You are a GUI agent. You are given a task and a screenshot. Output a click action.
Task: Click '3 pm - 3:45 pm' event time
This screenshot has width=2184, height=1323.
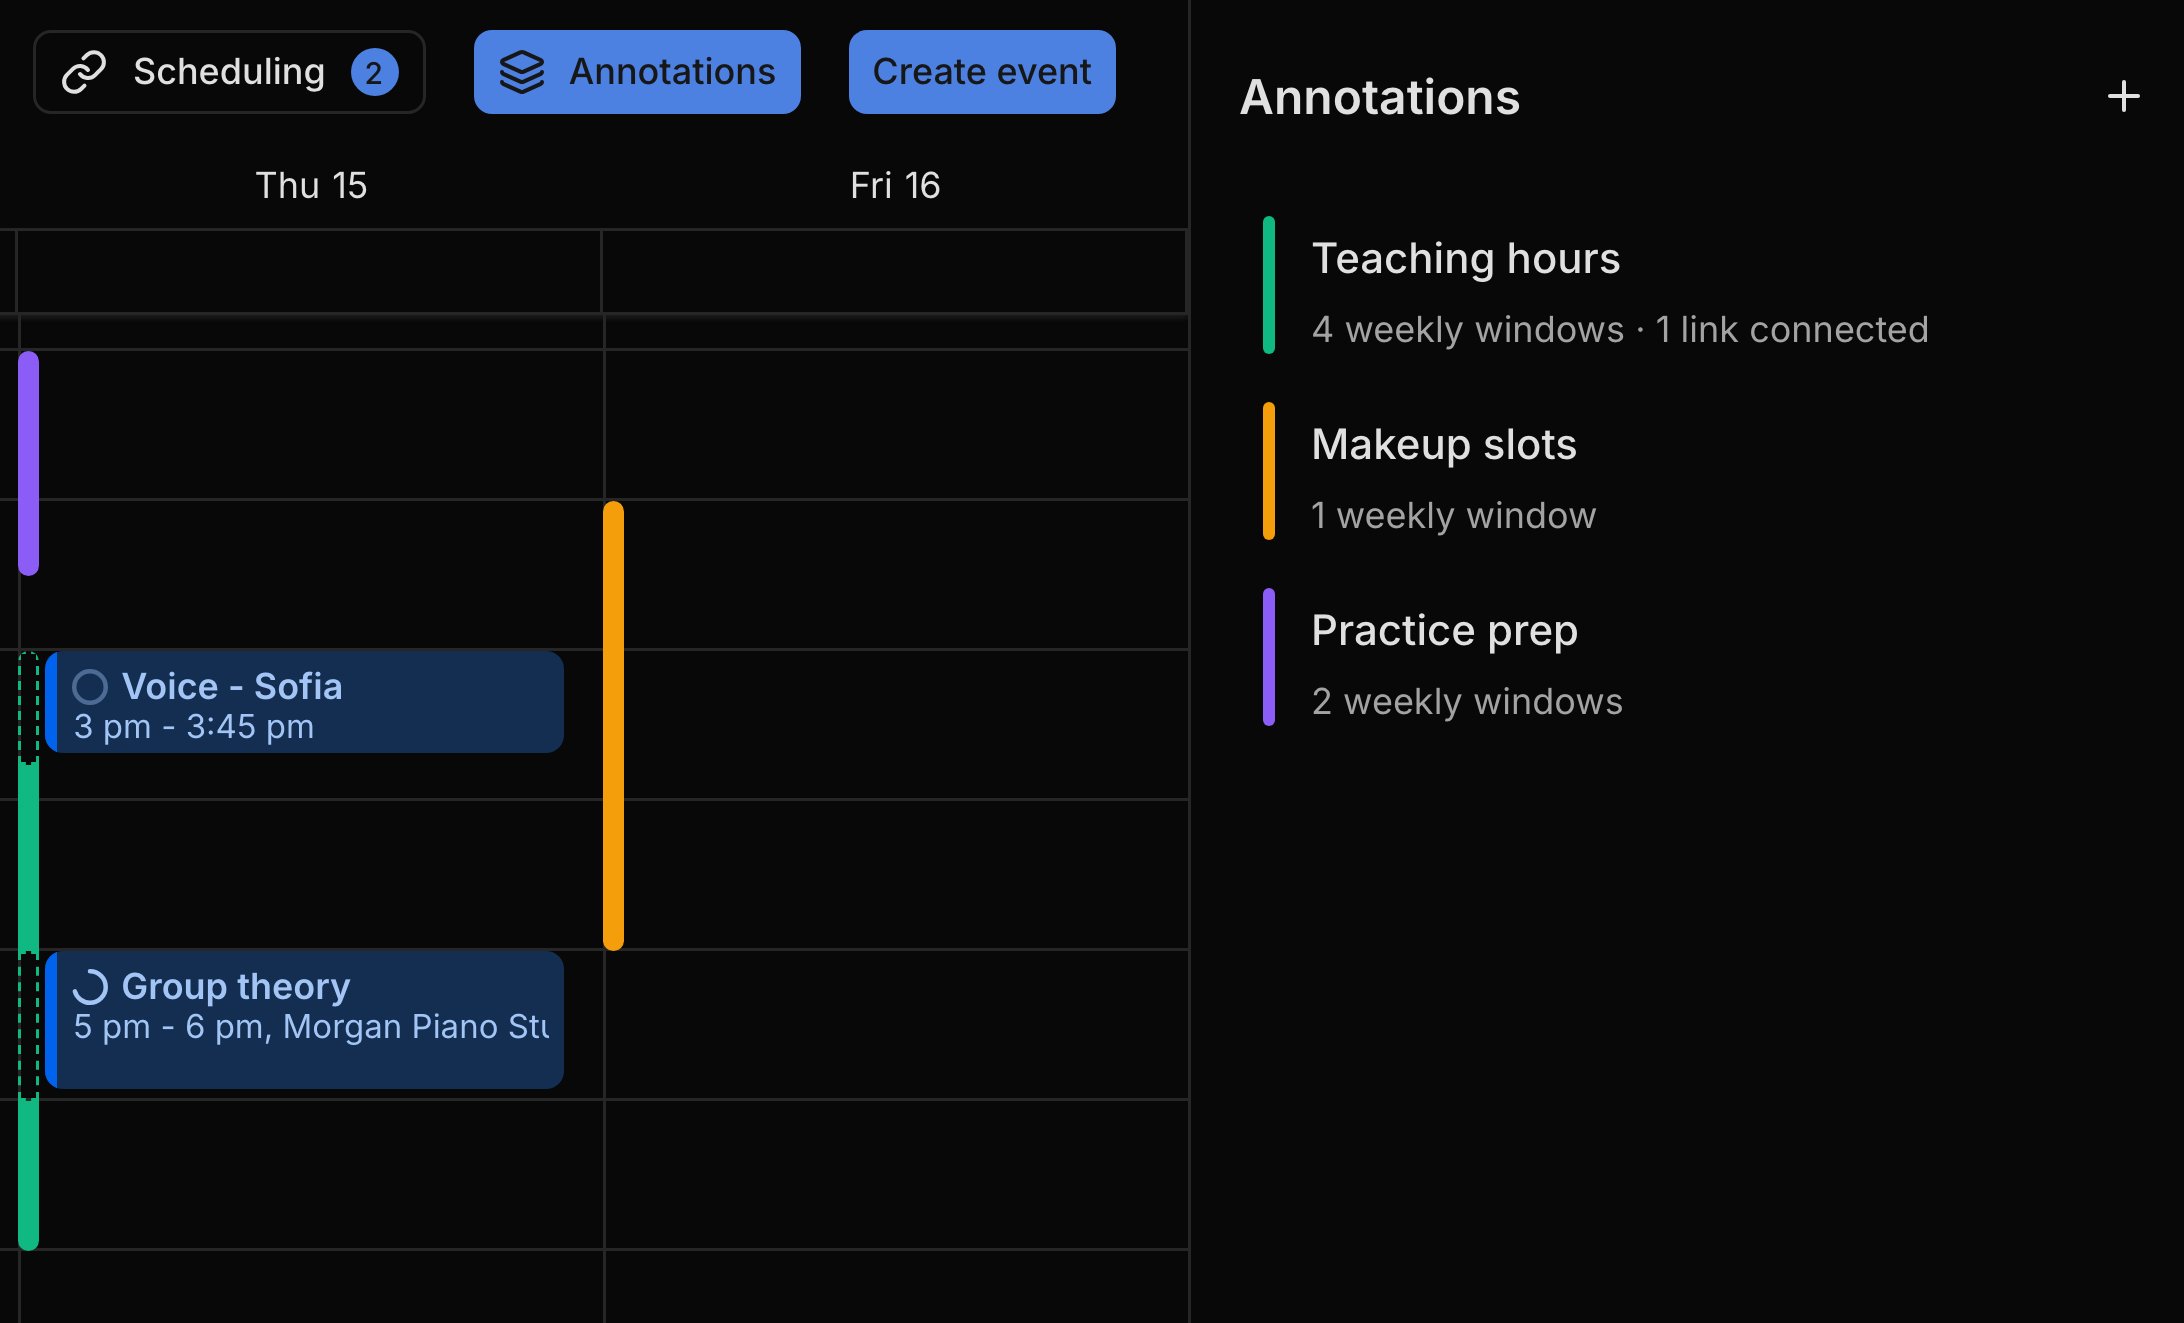[194, 726]
